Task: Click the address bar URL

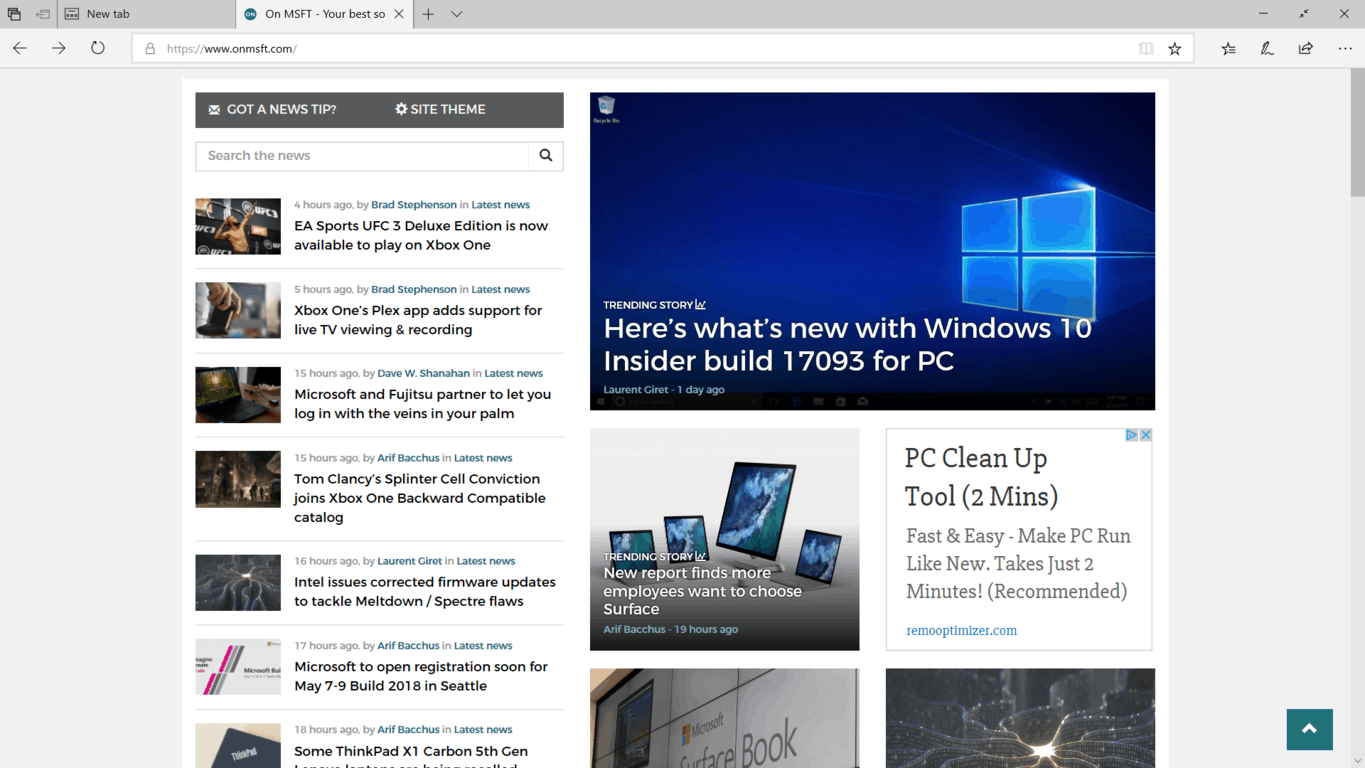Action: (232, 48)
